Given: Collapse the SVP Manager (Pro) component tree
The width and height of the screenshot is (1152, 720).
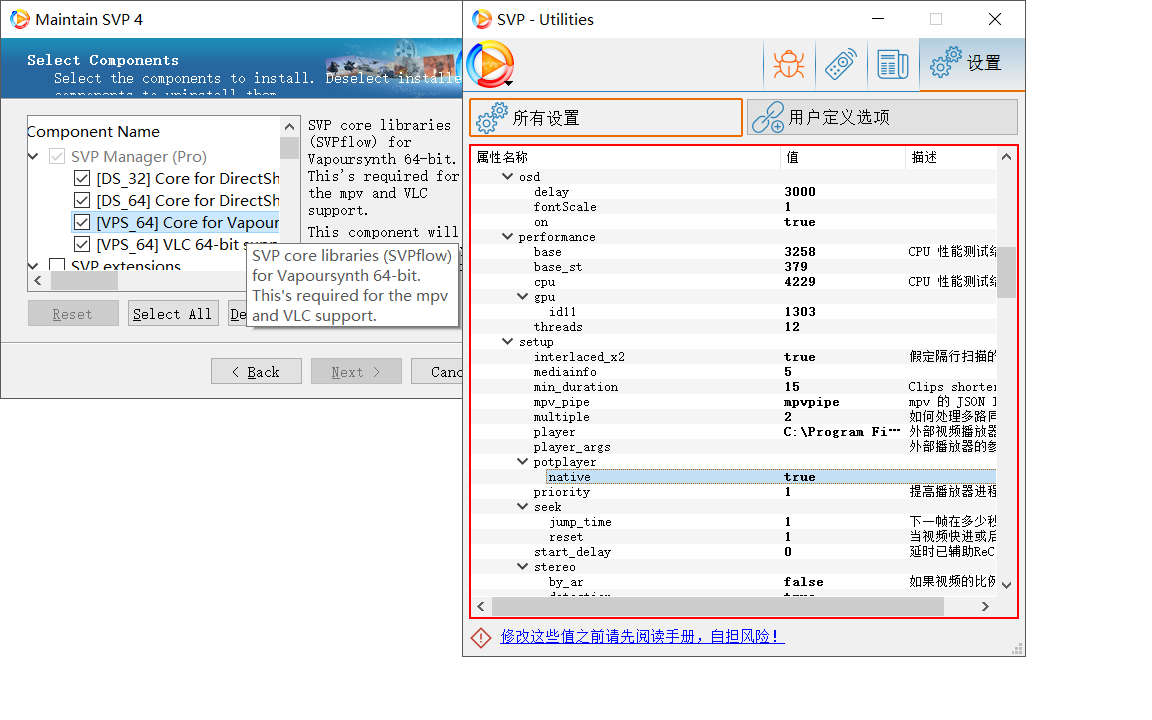Looking at the screenshot, I should 34,157.
